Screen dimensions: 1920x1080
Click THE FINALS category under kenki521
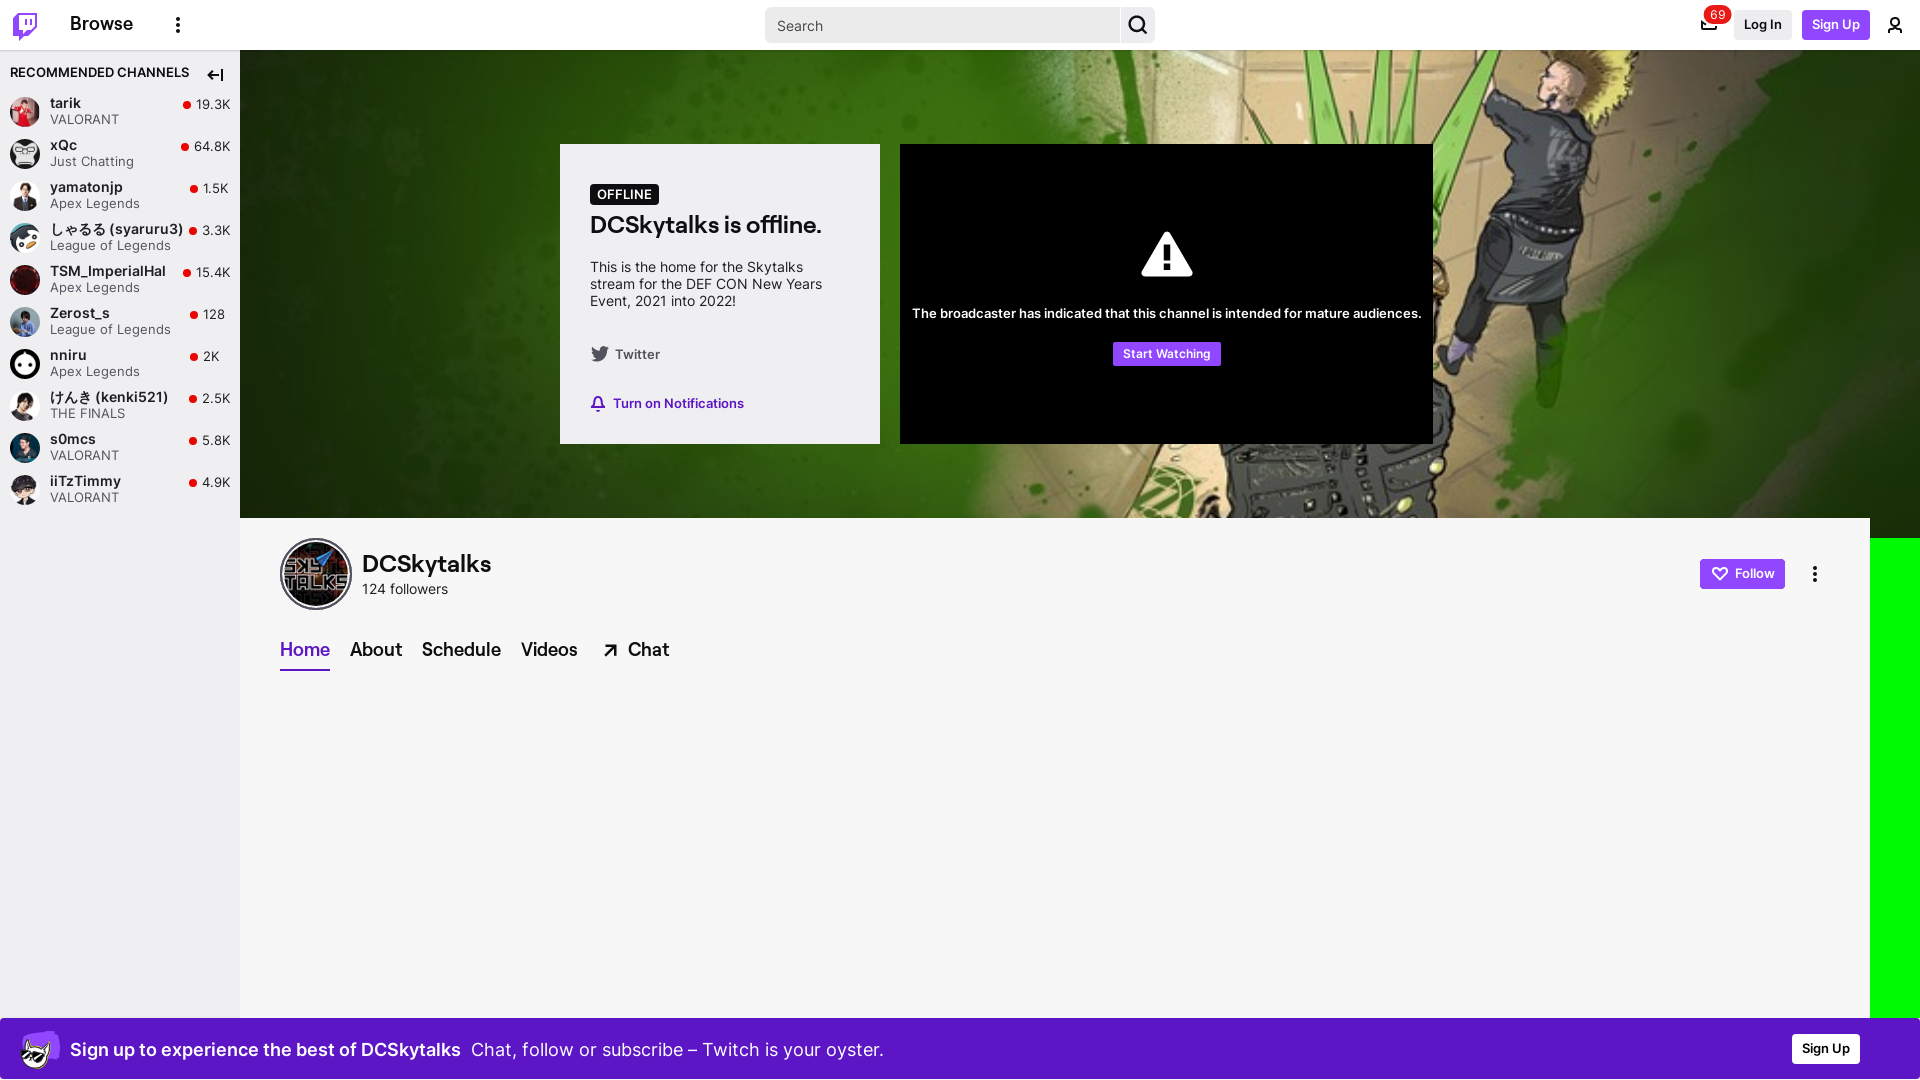point(88,413)
